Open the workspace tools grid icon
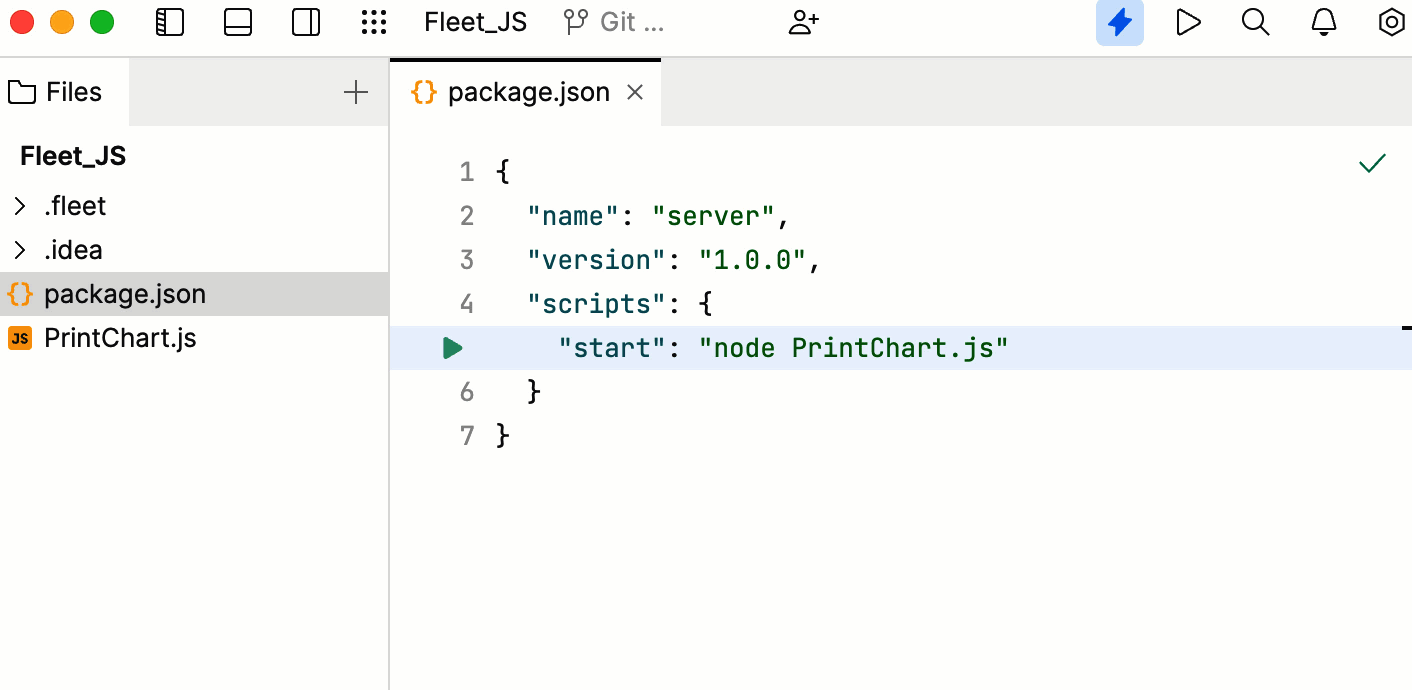 [x=374, y=22]
